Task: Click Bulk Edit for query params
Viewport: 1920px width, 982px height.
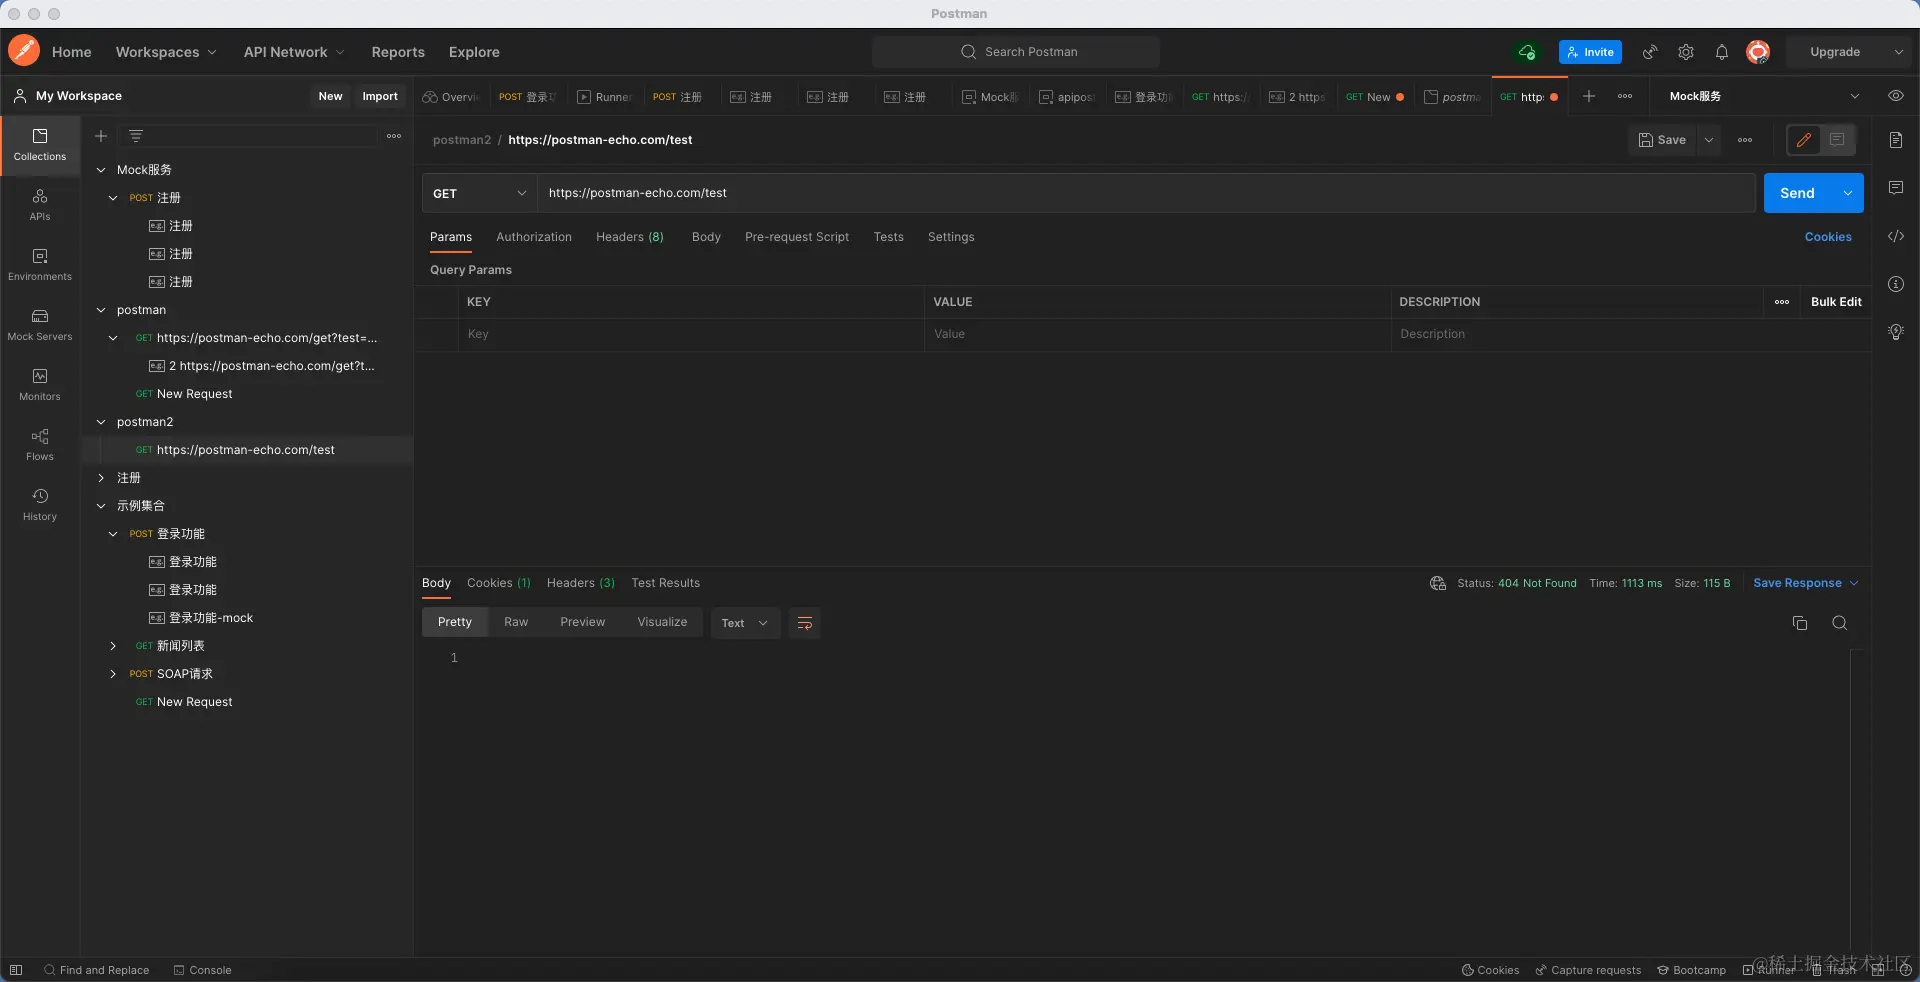Action: (1836, 302)
